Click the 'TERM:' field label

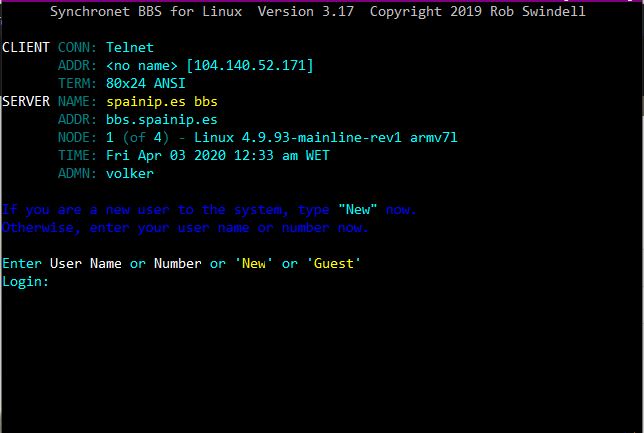pos(77,83)
